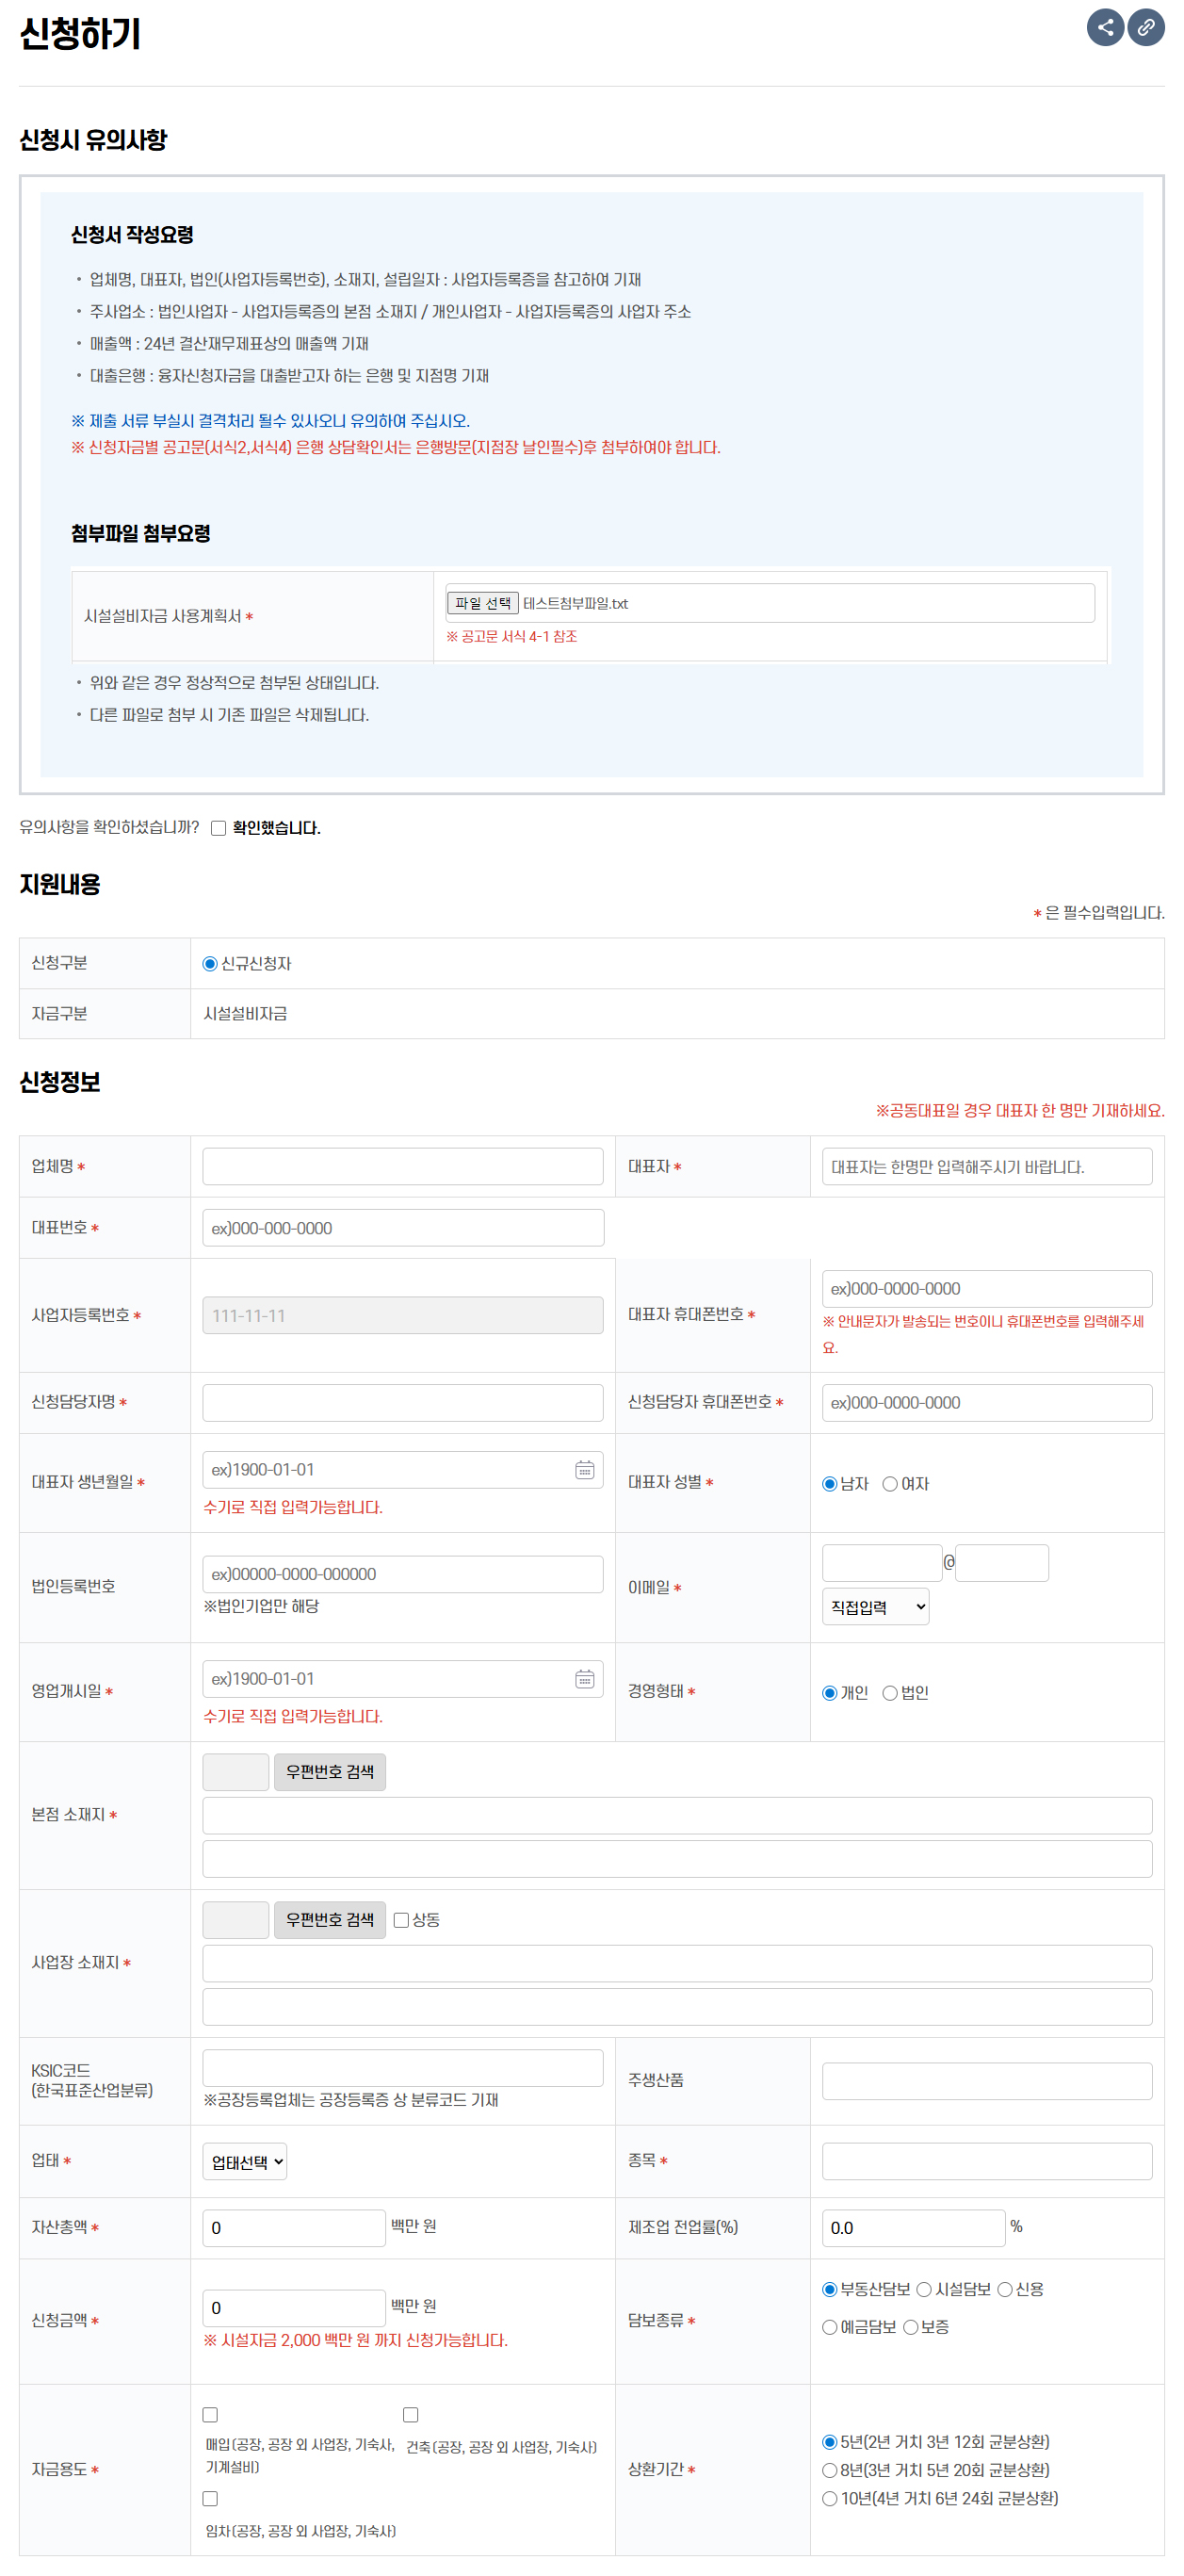The width and height of the screenshot is (1184, 2576).
Task: Click the 본점 소재지 postal code box
Action: click(236, 1772)
